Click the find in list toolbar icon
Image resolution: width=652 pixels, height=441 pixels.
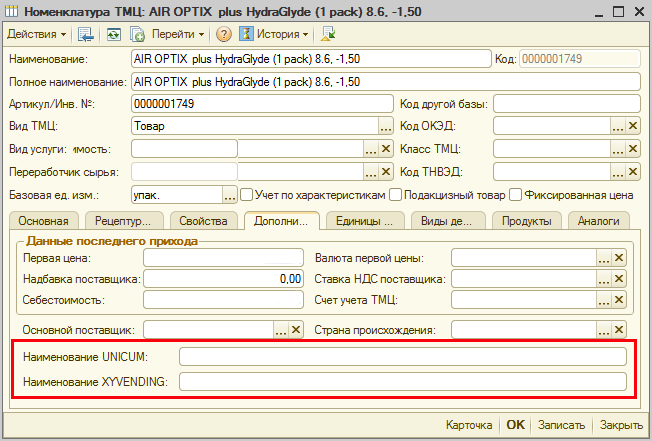tap(86, 34)
